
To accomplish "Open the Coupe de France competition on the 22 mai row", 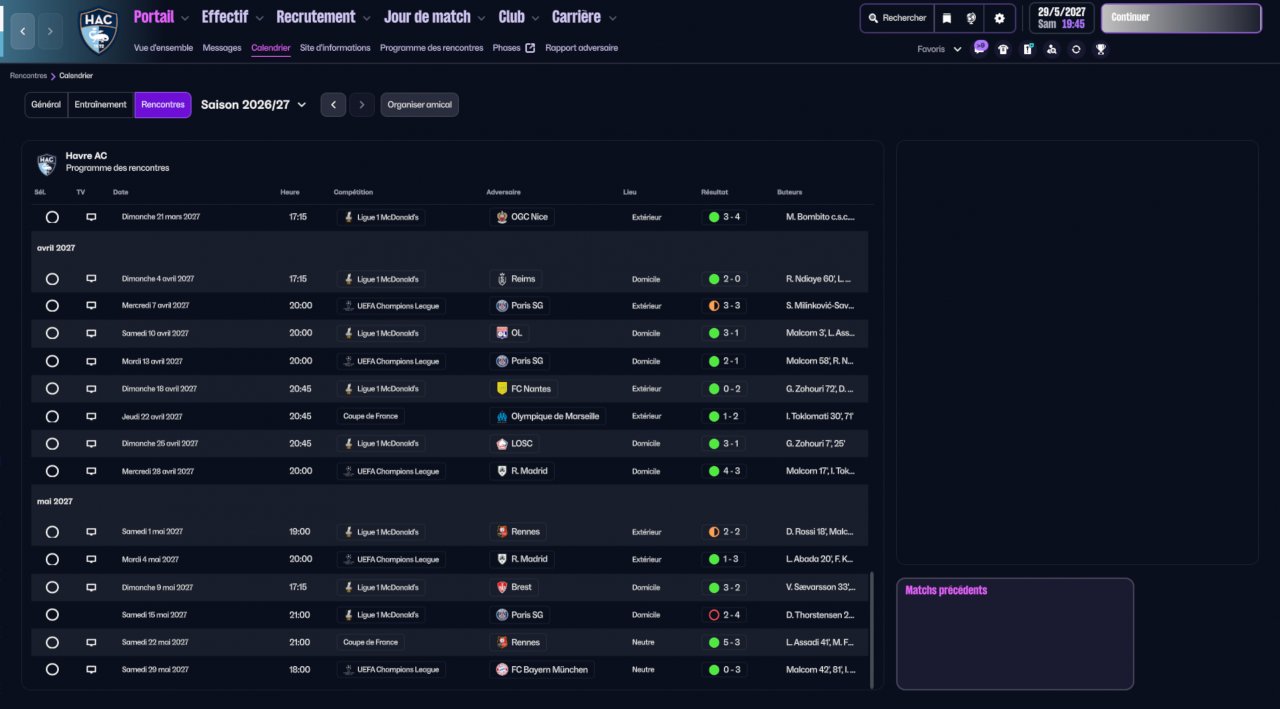I will [370, 642].
